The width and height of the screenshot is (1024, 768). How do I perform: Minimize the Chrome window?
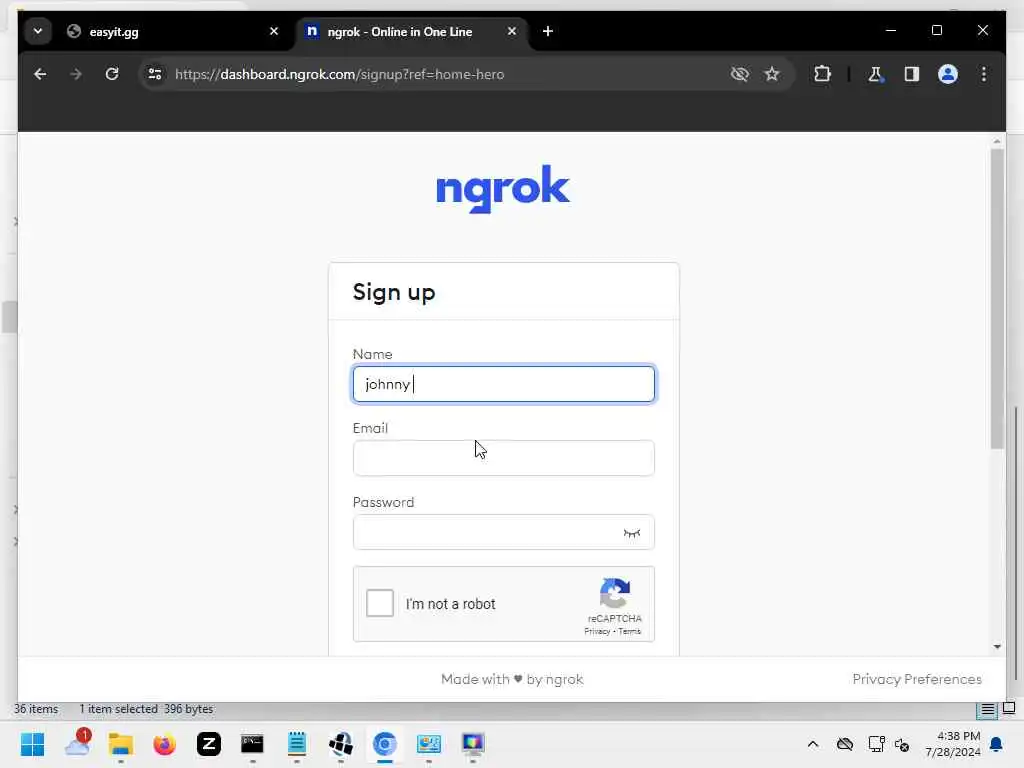(x=891, y=31)
